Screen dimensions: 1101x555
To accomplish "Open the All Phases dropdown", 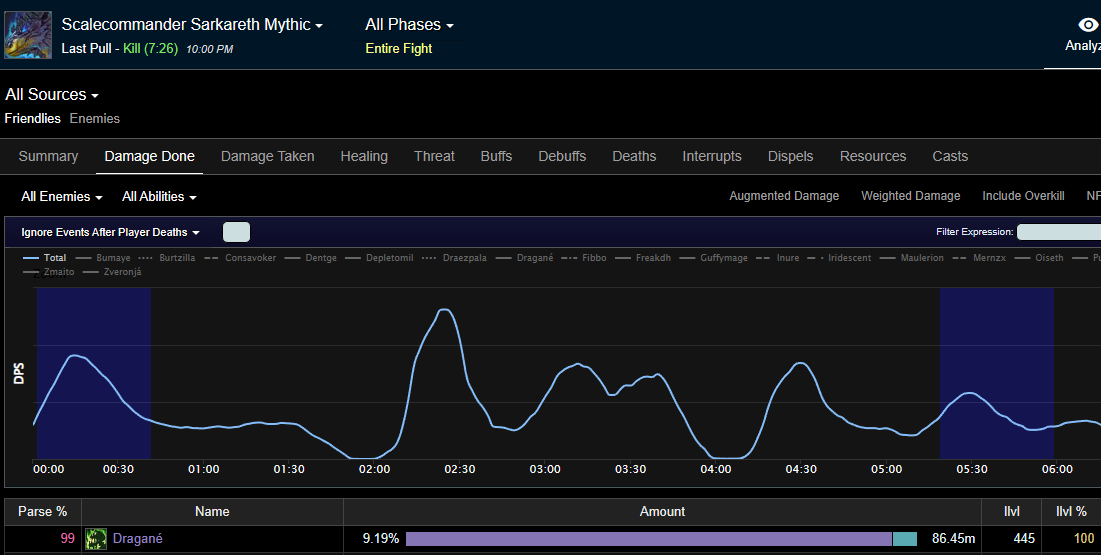I will 409,25.
